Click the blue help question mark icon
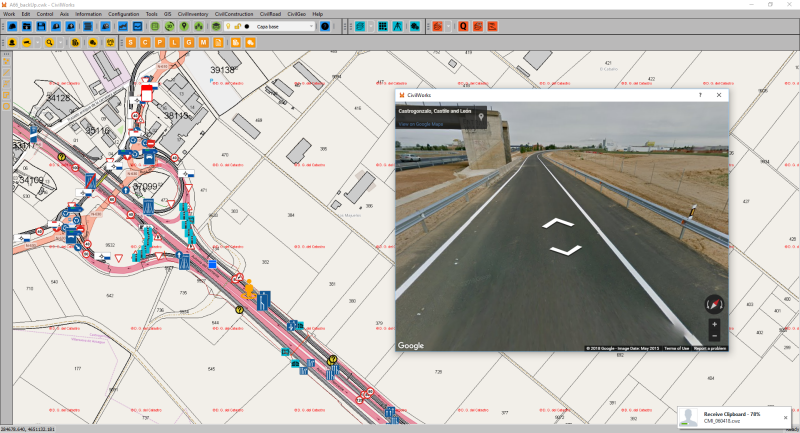The image size is (800, 433). (x=325, y=26)
